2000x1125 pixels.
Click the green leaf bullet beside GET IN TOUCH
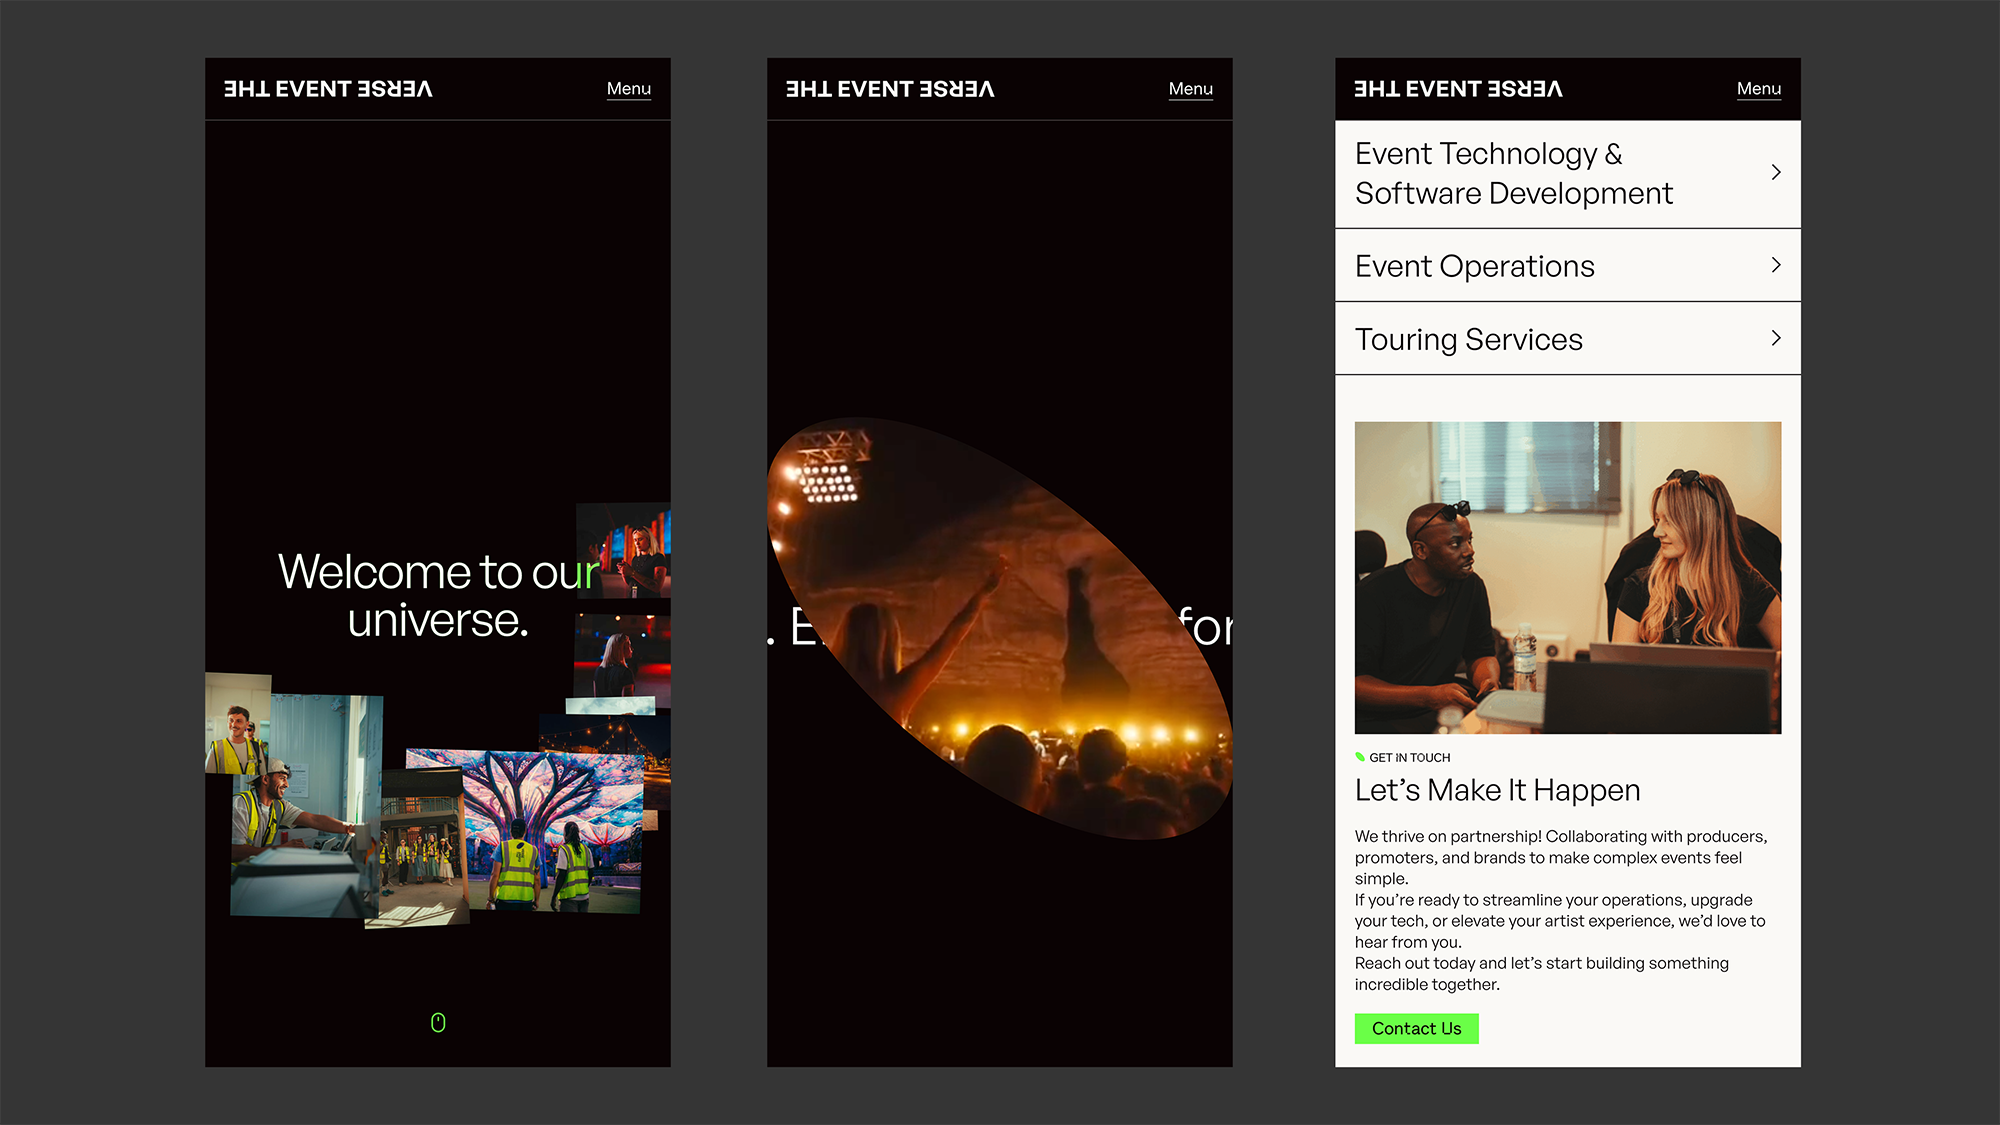click(x=1360, y=757)
